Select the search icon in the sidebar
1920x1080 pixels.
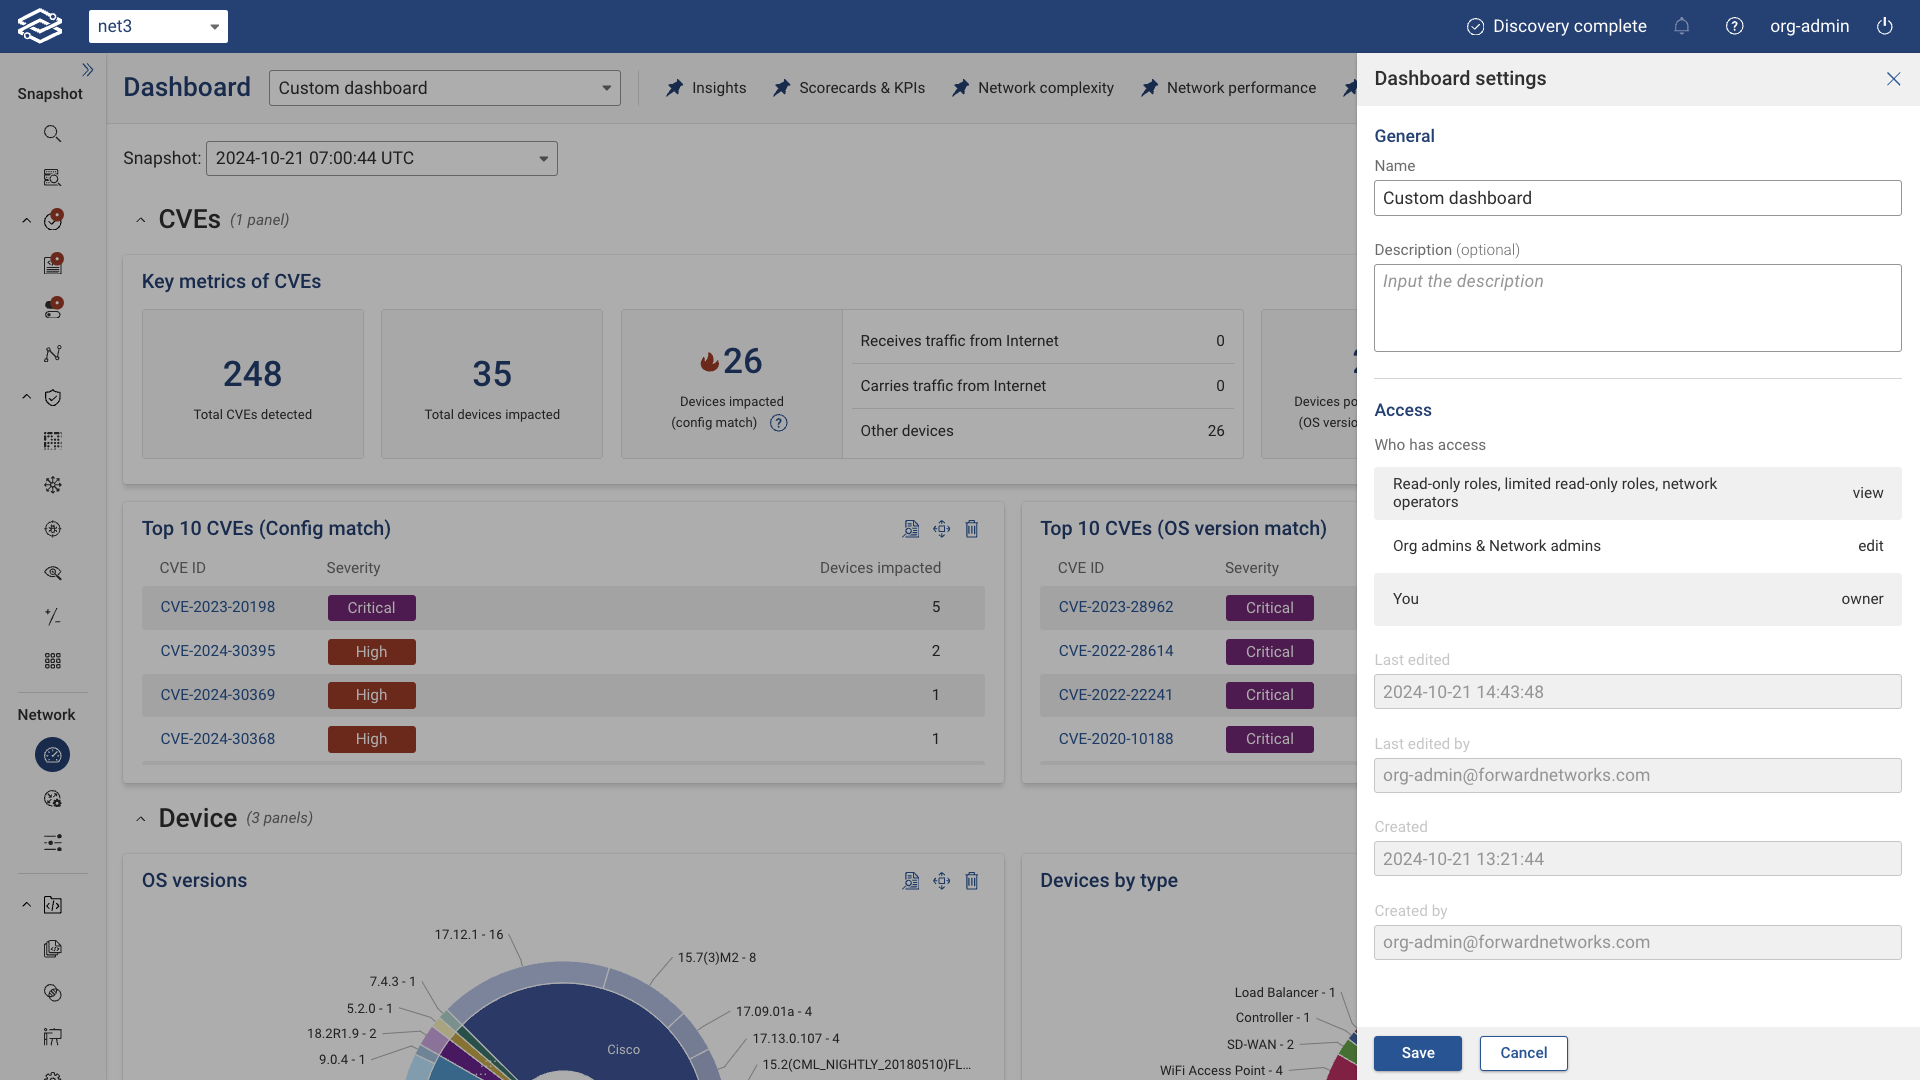(x=52, y=133)
